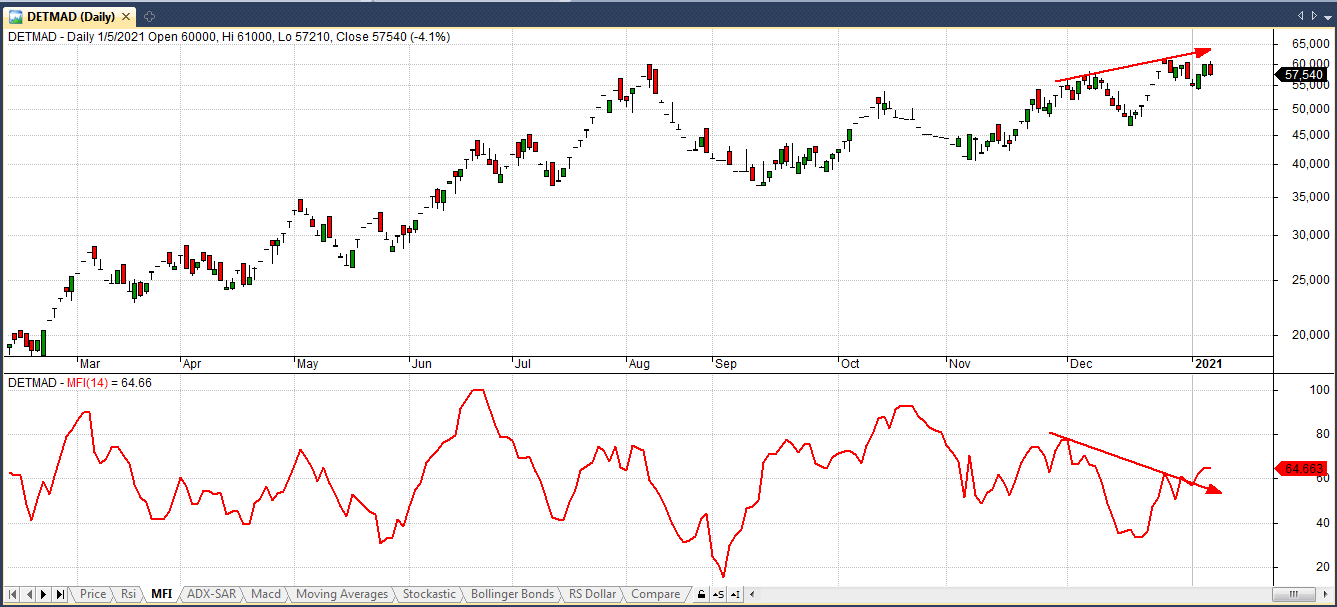
Task: Select the ADX-SAR sheet tab
Action: point(212,594)
